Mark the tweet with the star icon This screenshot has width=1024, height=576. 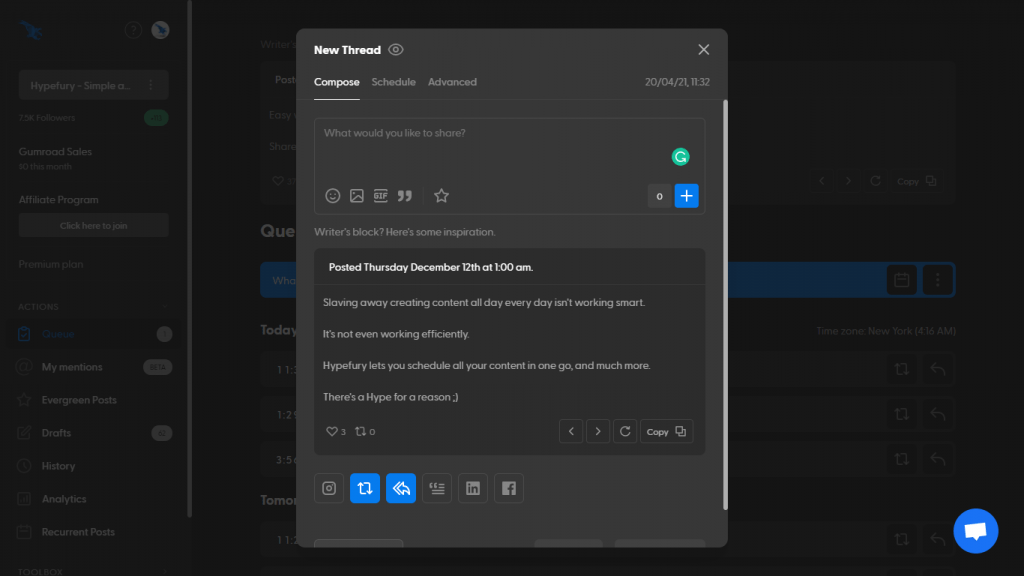(x=441, y=196)
